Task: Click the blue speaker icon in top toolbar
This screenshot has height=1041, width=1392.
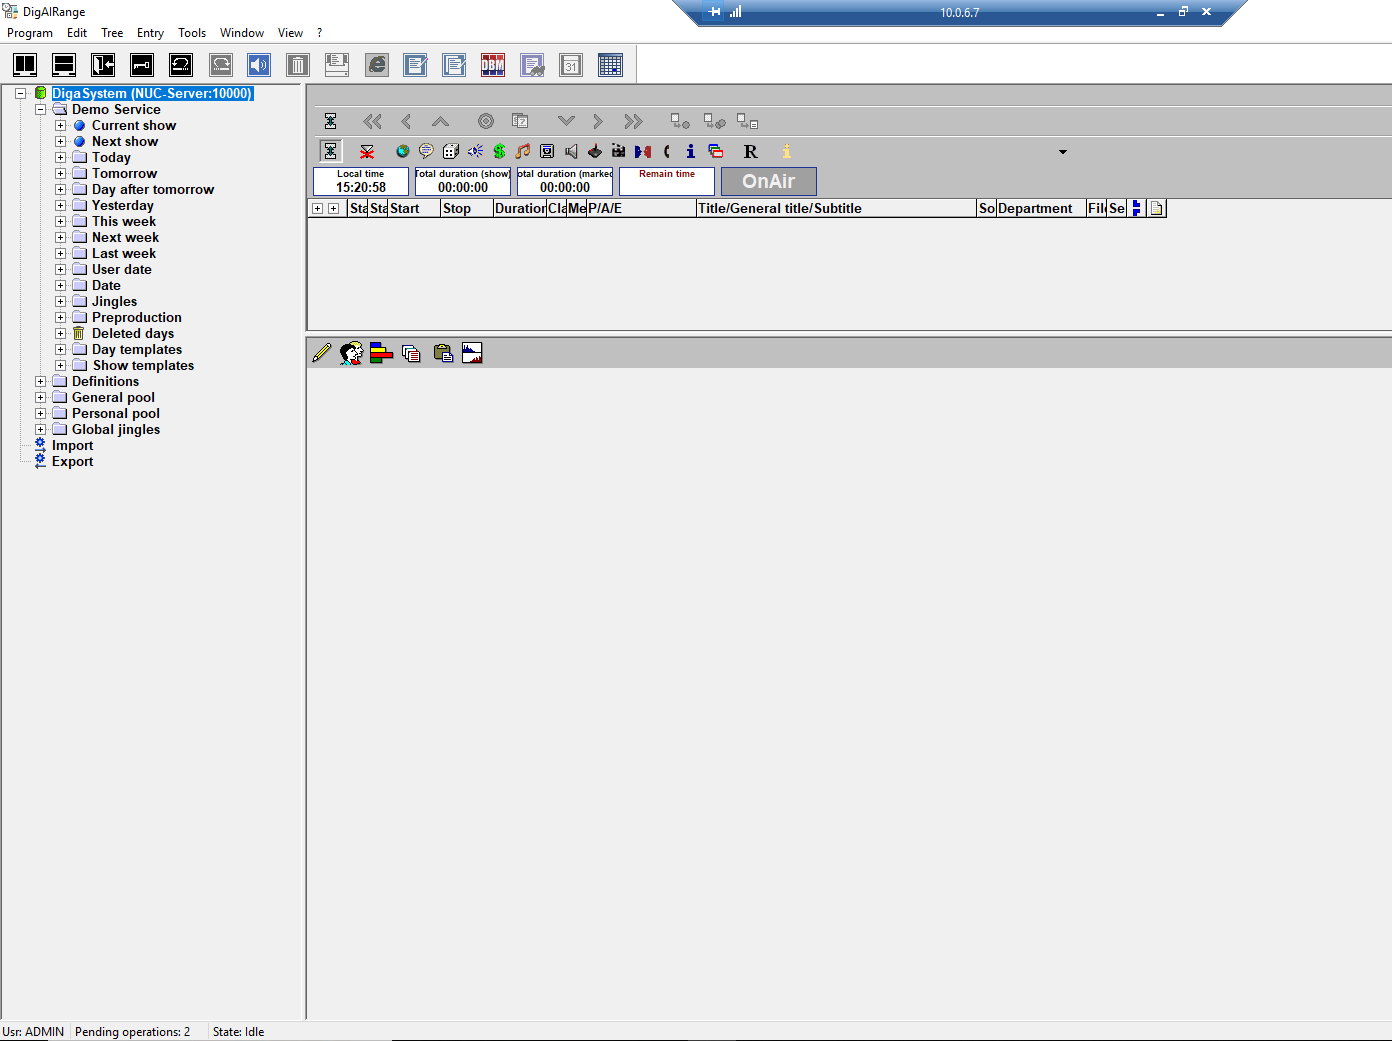Action: pyautogui.click(x=259, y=65)
